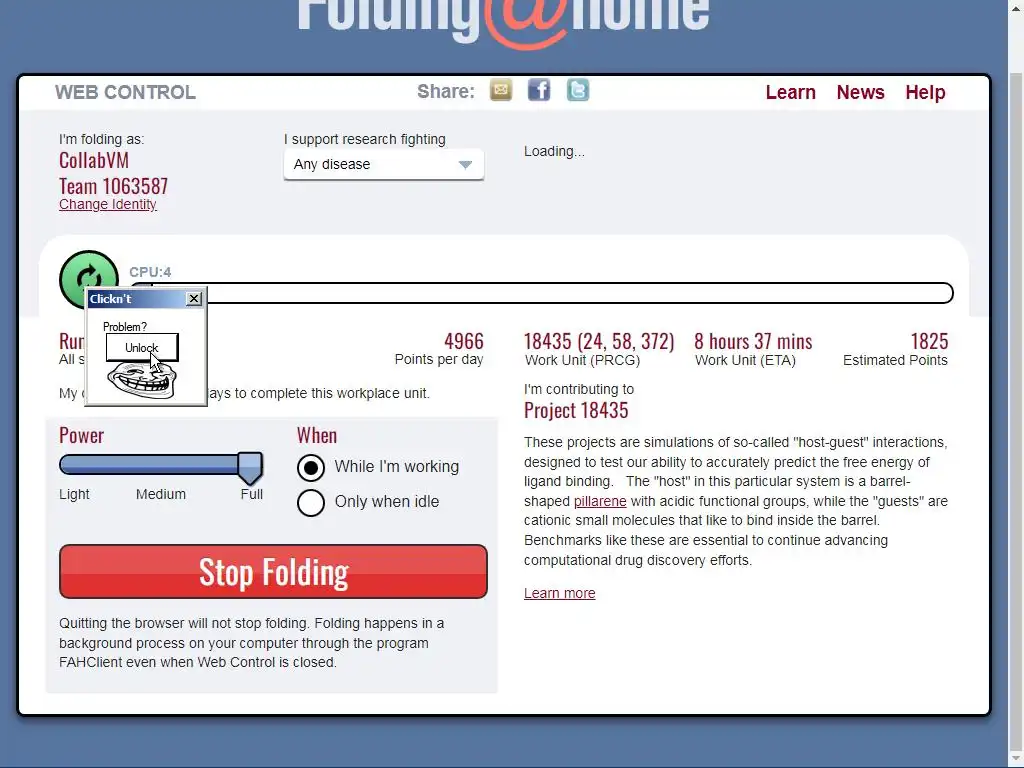Click the Unlock button in the popup

click(x=142, y=347)
